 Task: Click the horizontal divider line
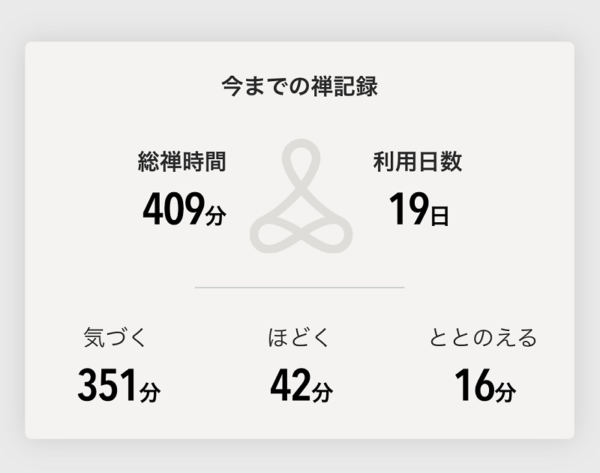(x=300, y=287)
